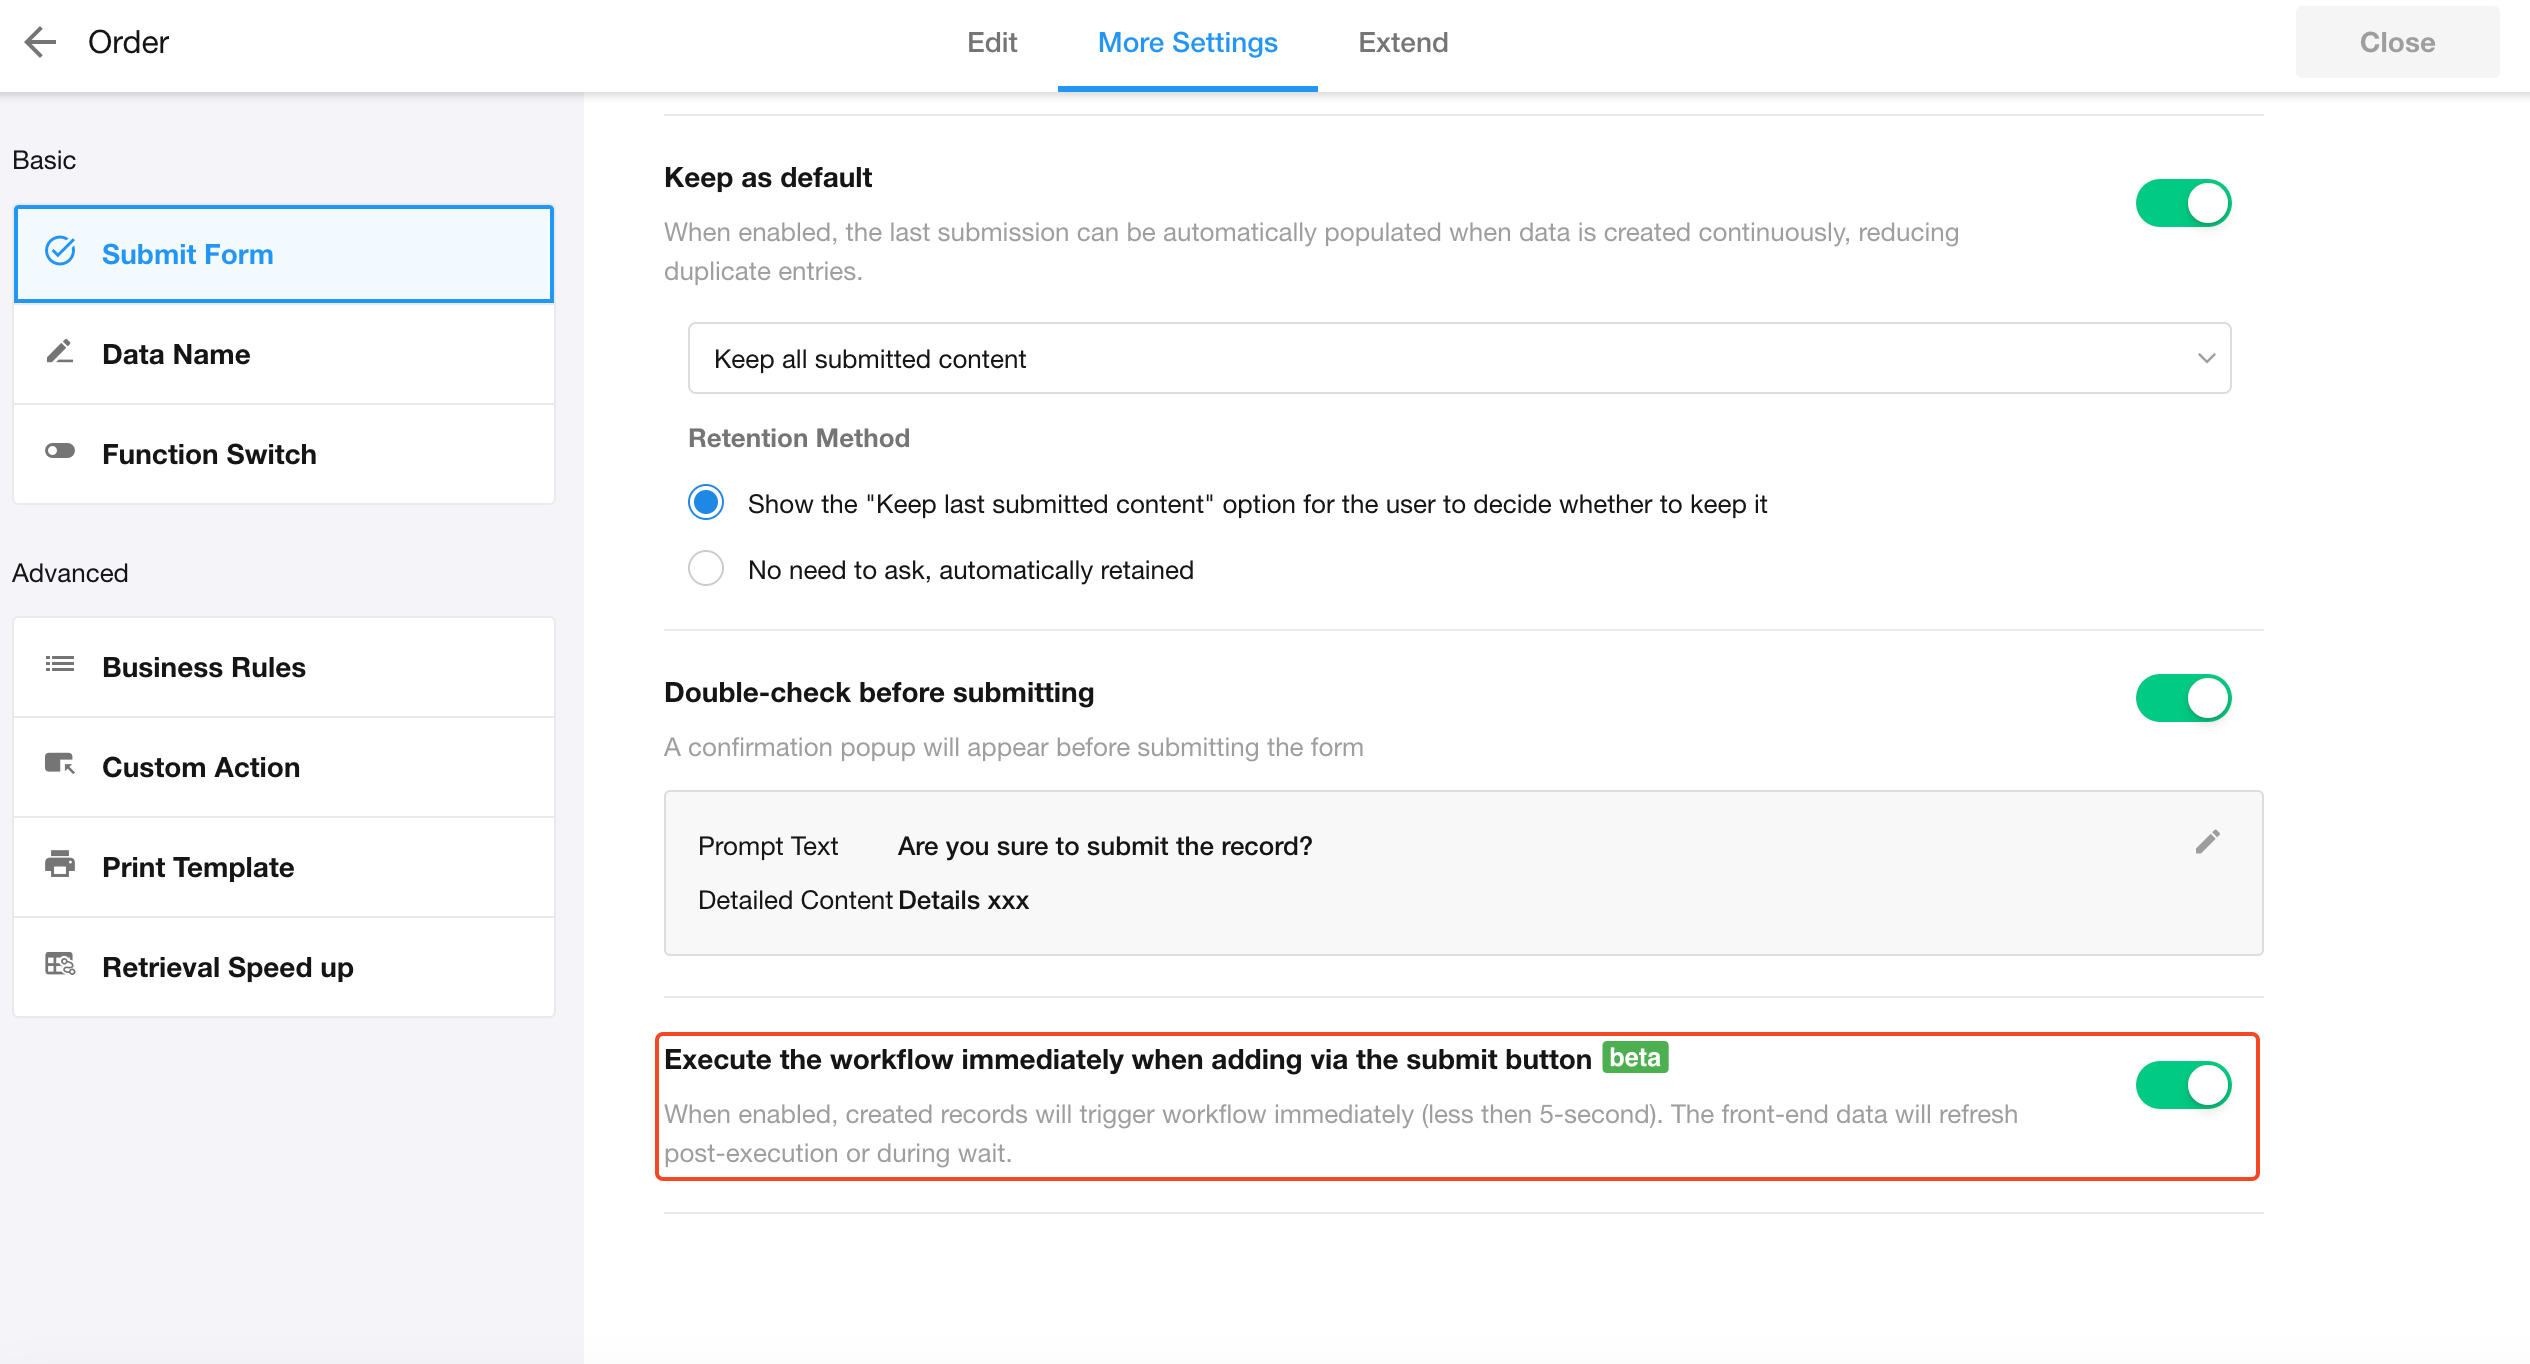Turn off Double-check before submitting toggle
Viewport: 2530px width, 1364px height.
tap(2183, 698)
